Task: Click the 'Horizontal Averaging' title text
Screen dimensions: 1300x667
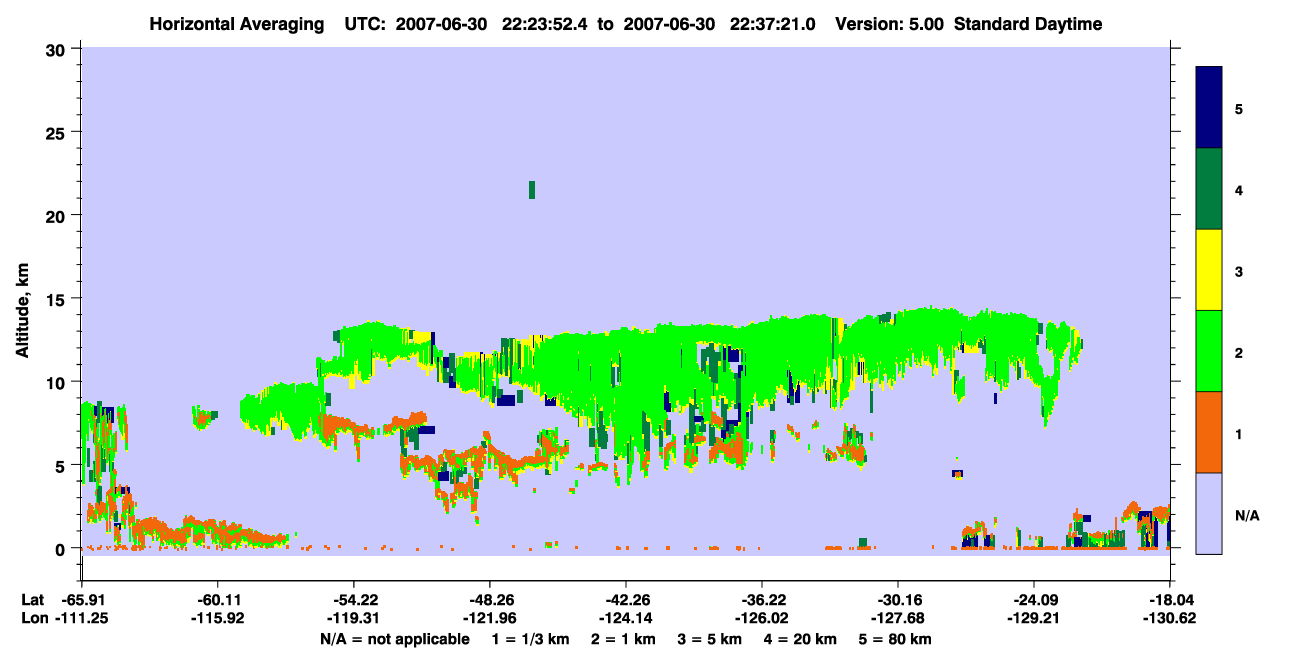Action: pos(237,24)
